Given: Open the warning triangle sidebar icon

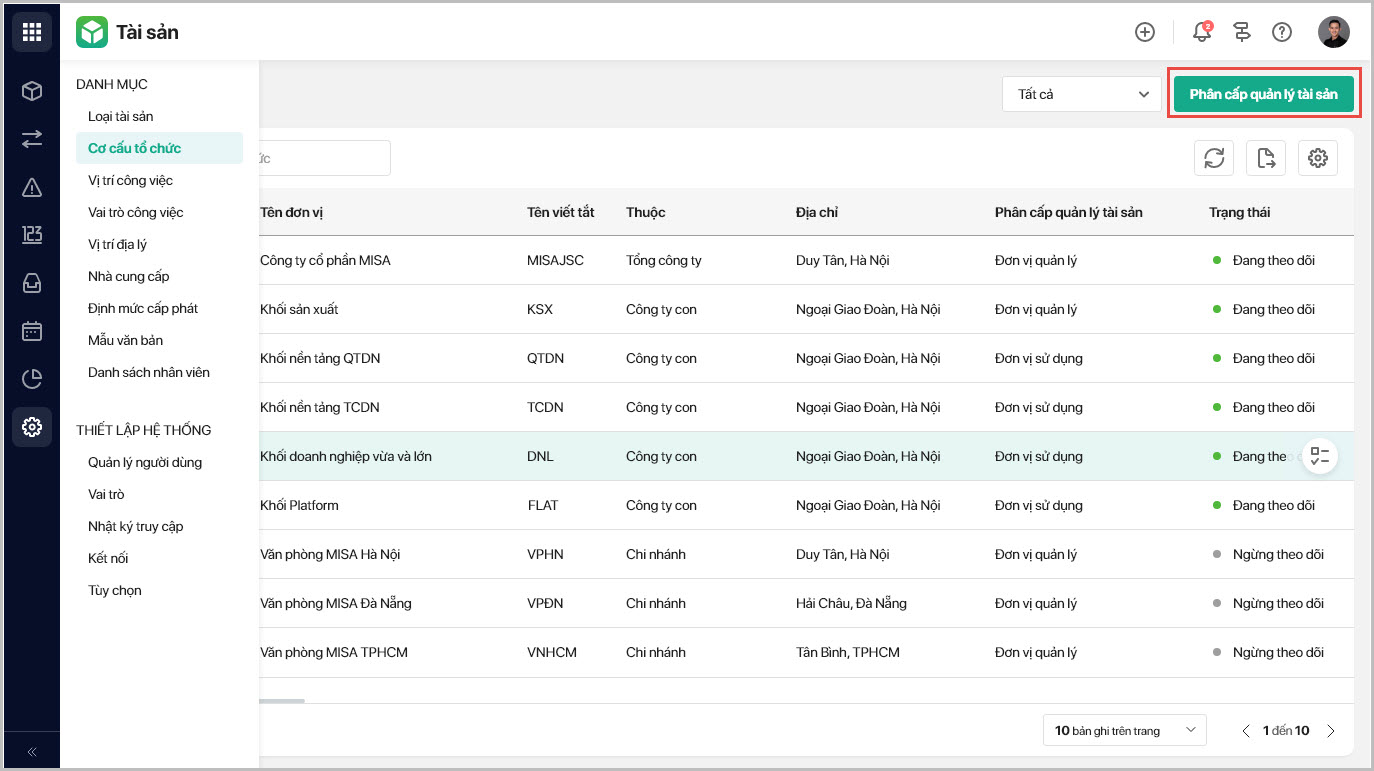Looking at the screenshot, I should 32,187.
